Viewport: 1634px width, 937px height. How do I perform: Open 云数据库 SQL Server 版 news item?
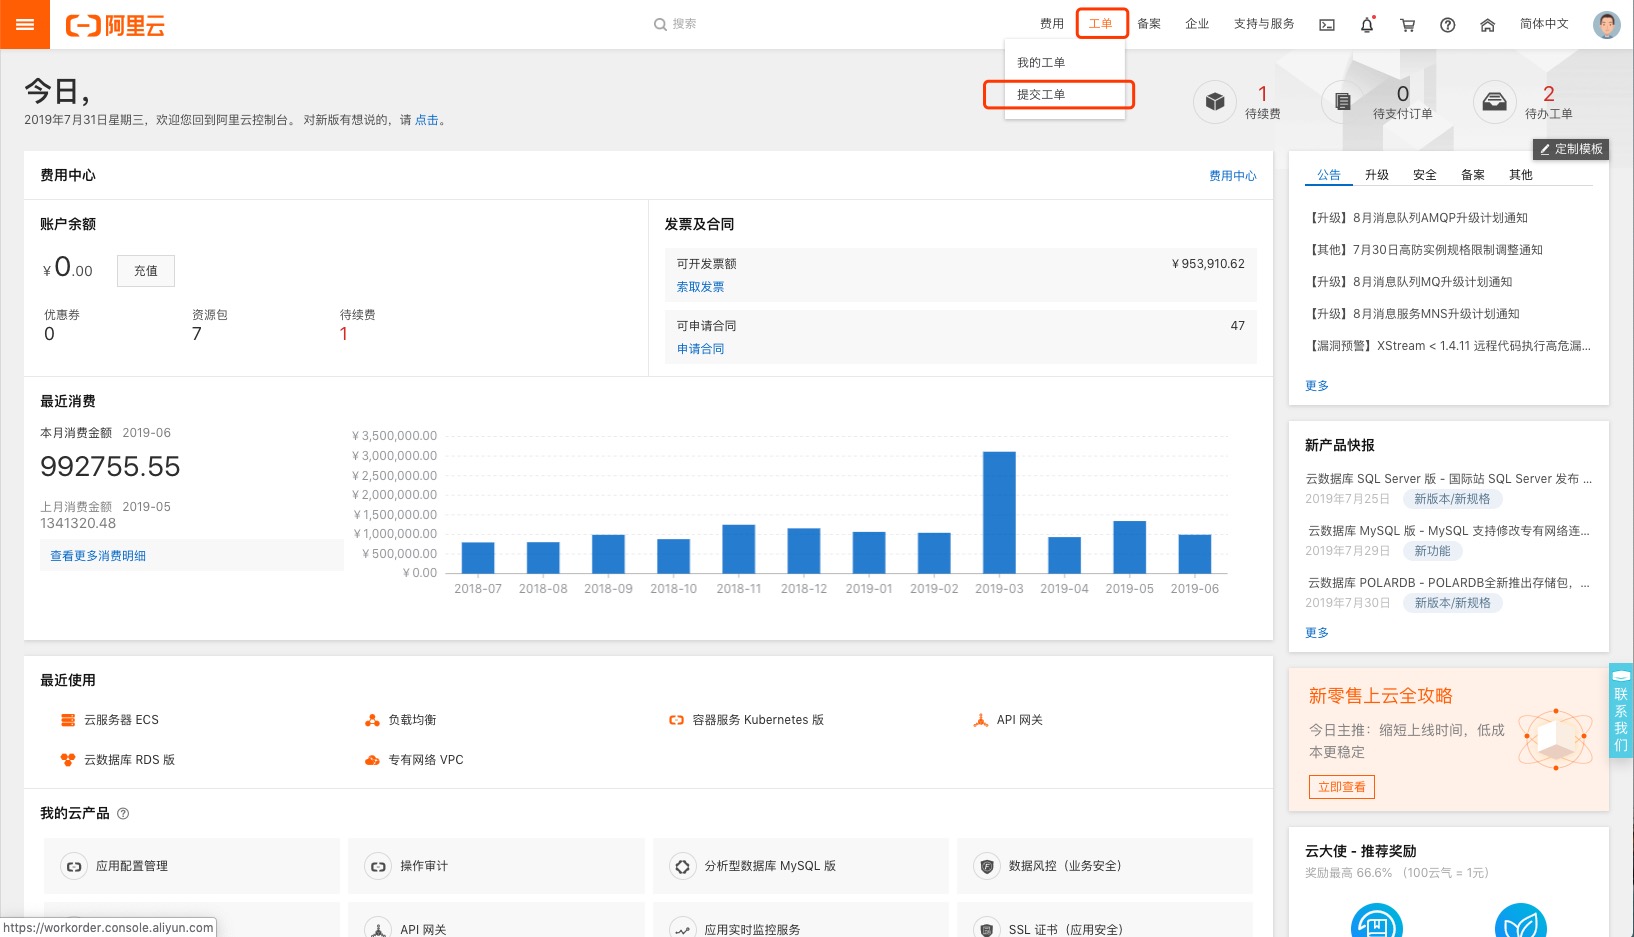tap(1449, 479)
